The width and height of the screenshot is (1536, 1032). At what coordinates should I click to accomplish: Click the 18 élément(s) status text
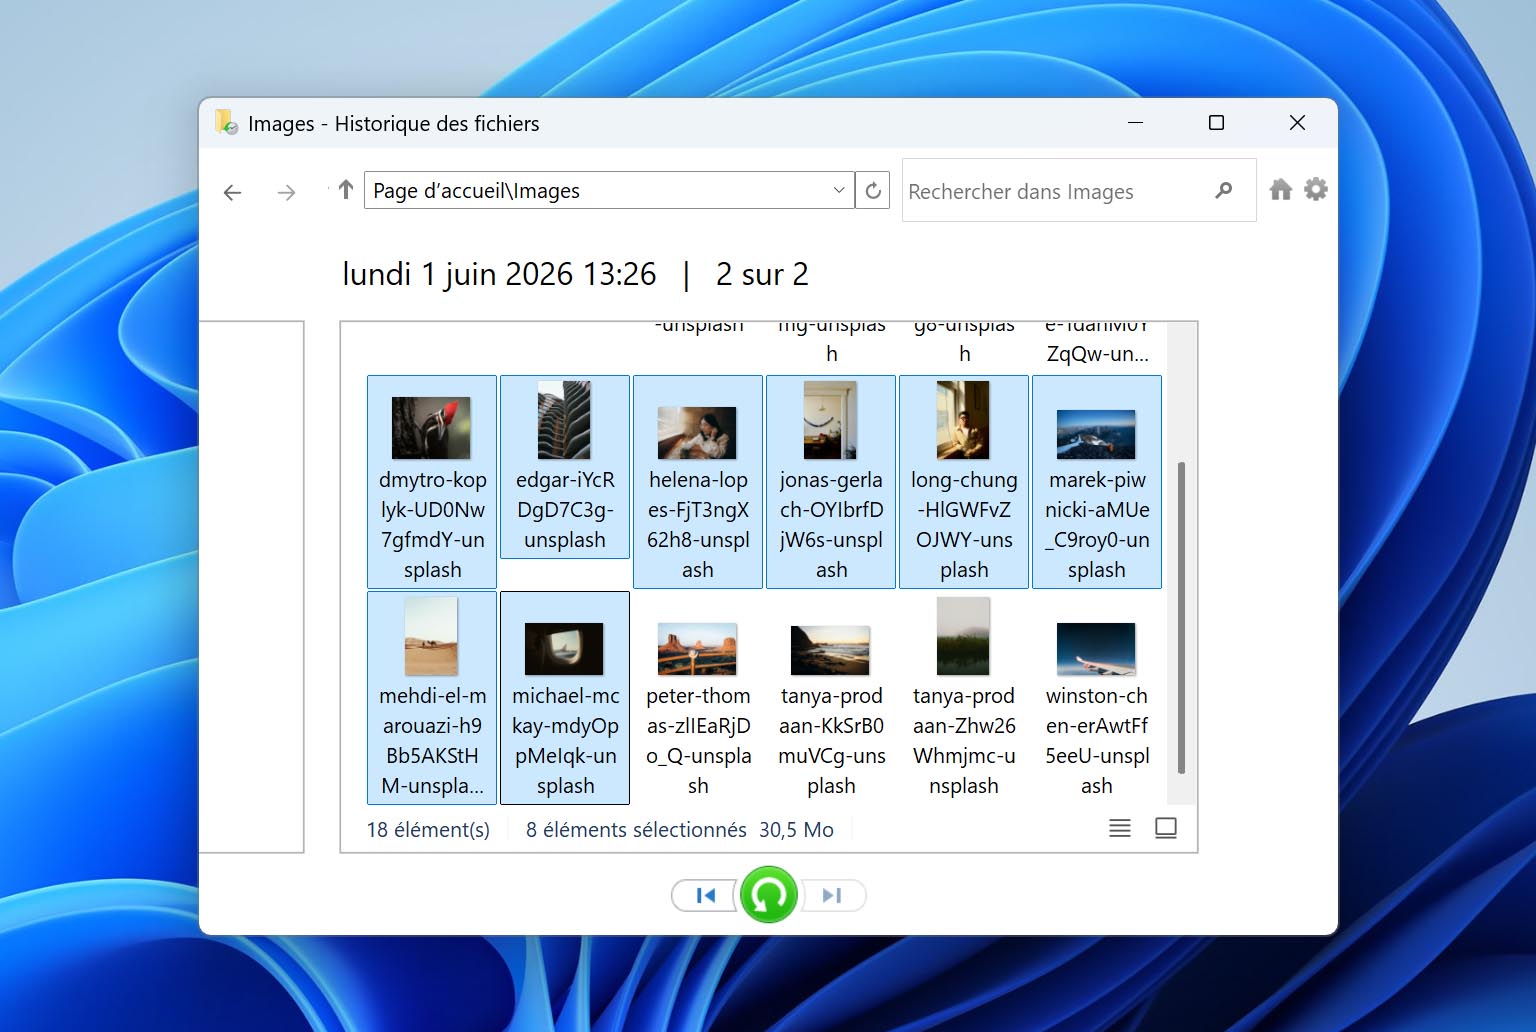click(428, 830)
